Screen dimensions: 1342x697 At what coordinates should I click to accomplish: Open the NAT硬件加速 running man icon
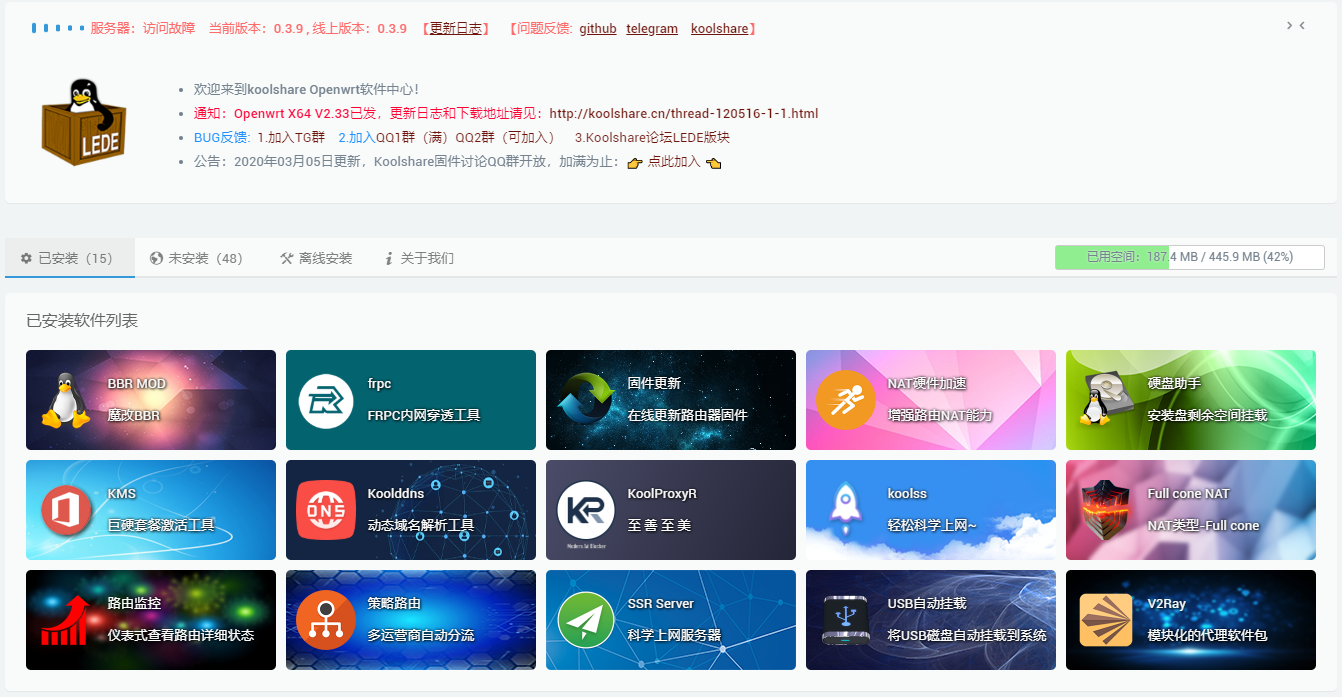click(x=846, y=400)
